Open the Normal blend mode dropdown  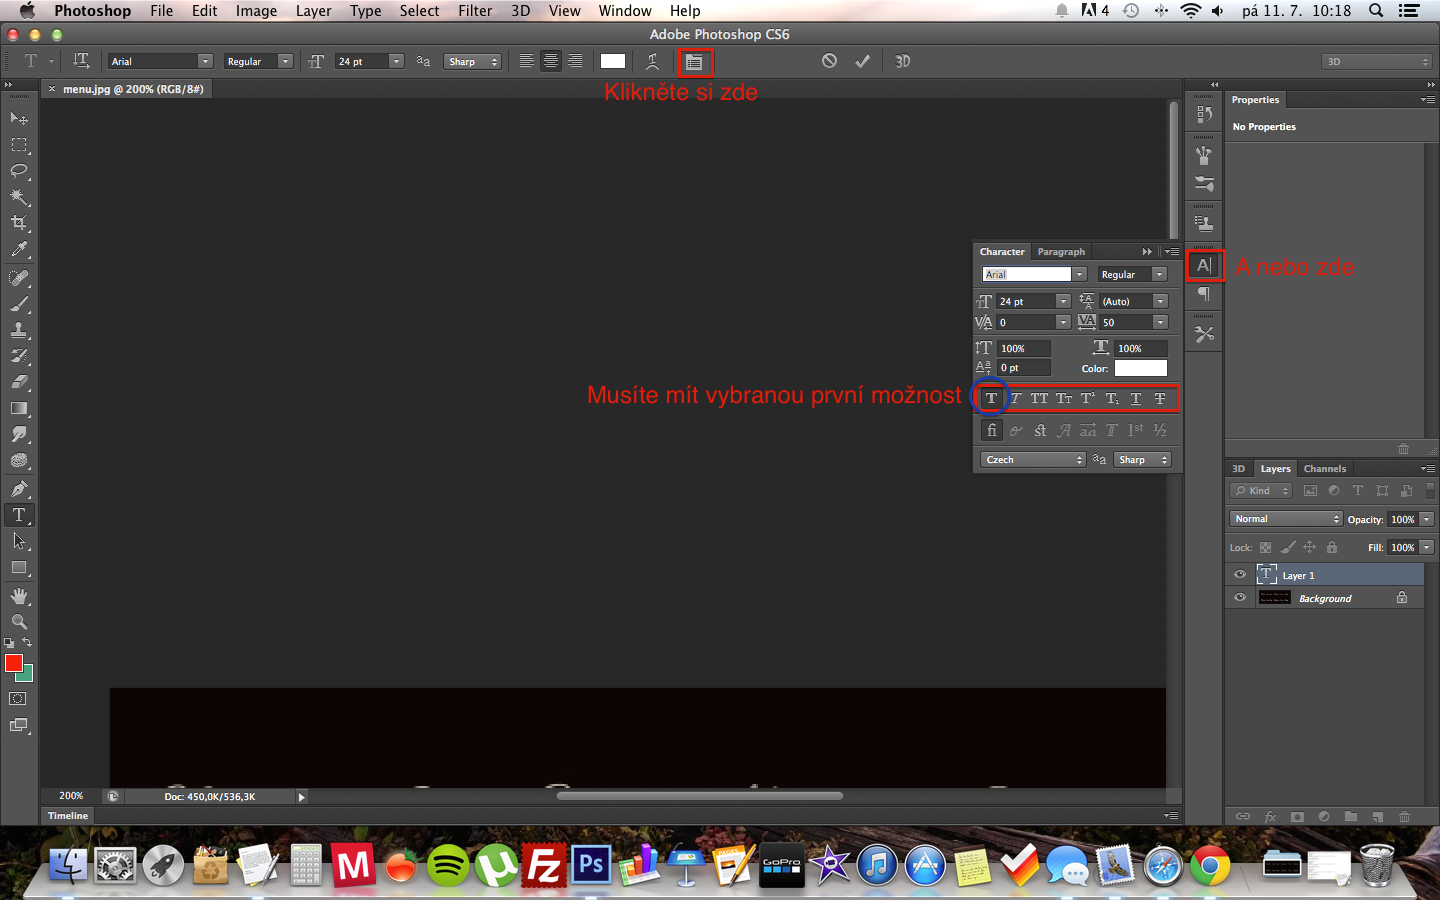click(x=1285, y=519)
